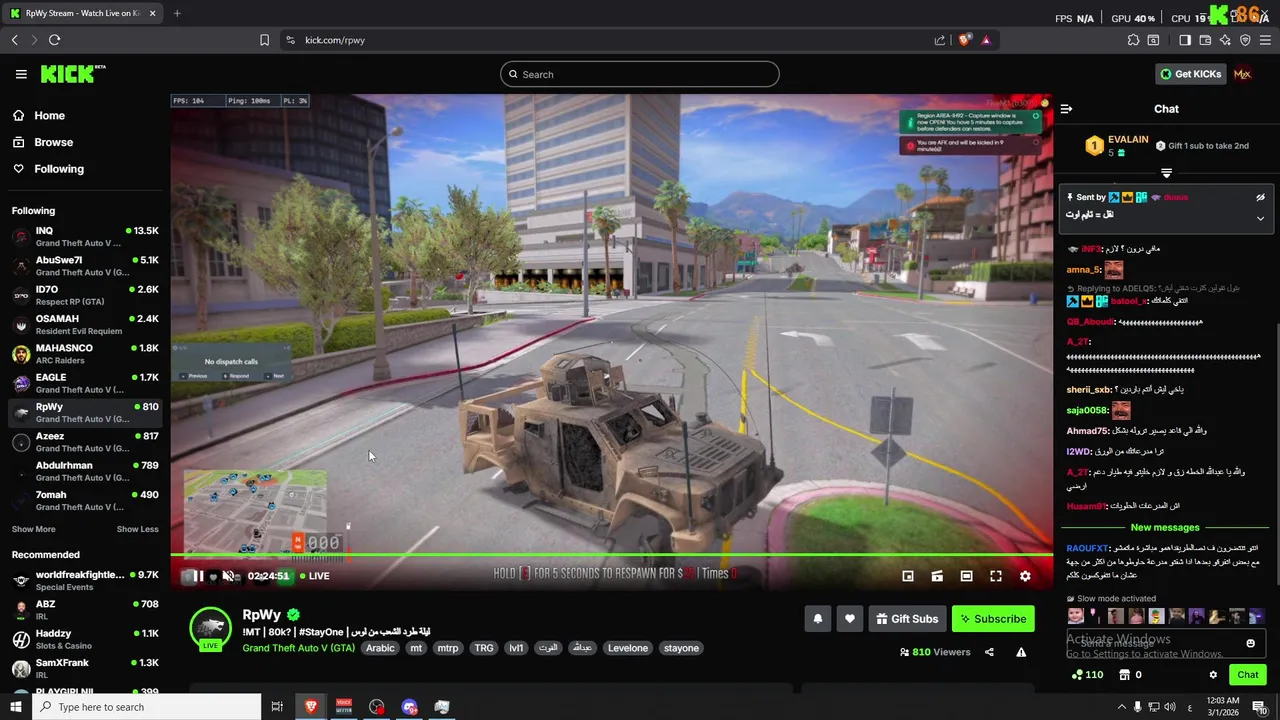Go to Home in the sidebar

(49, 116)
